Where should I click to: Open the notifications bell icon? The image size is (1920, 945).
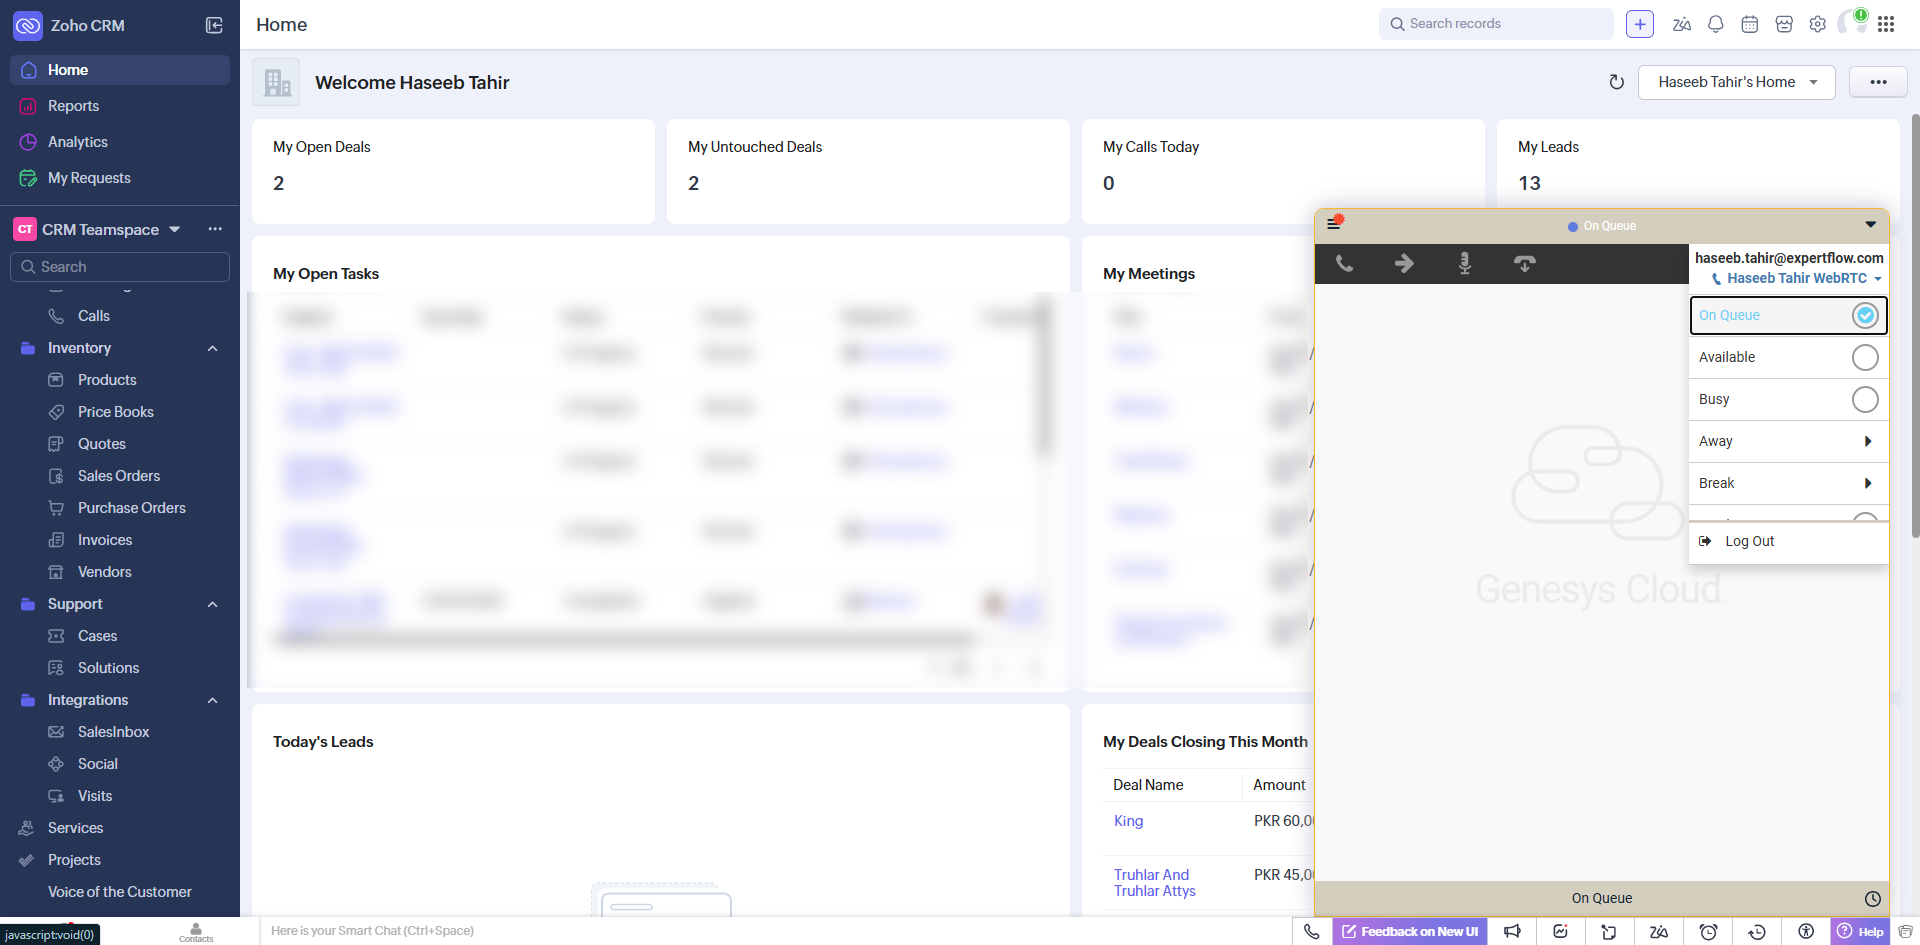[x=1715, y=25]
